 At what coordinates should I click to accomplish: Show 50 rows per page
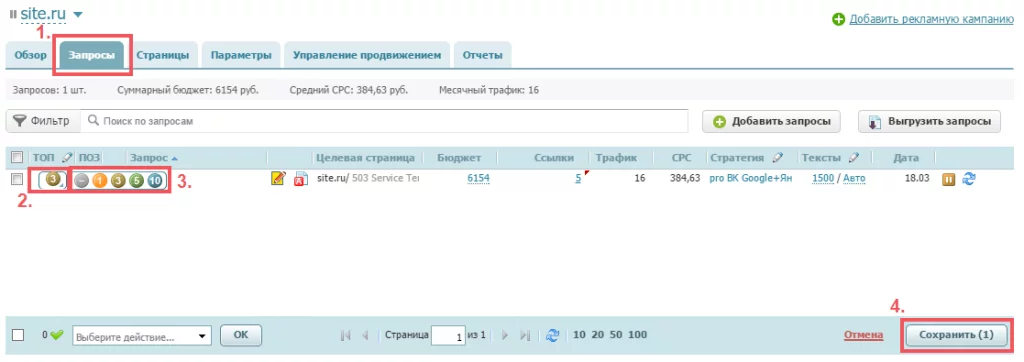coord(615,335)
